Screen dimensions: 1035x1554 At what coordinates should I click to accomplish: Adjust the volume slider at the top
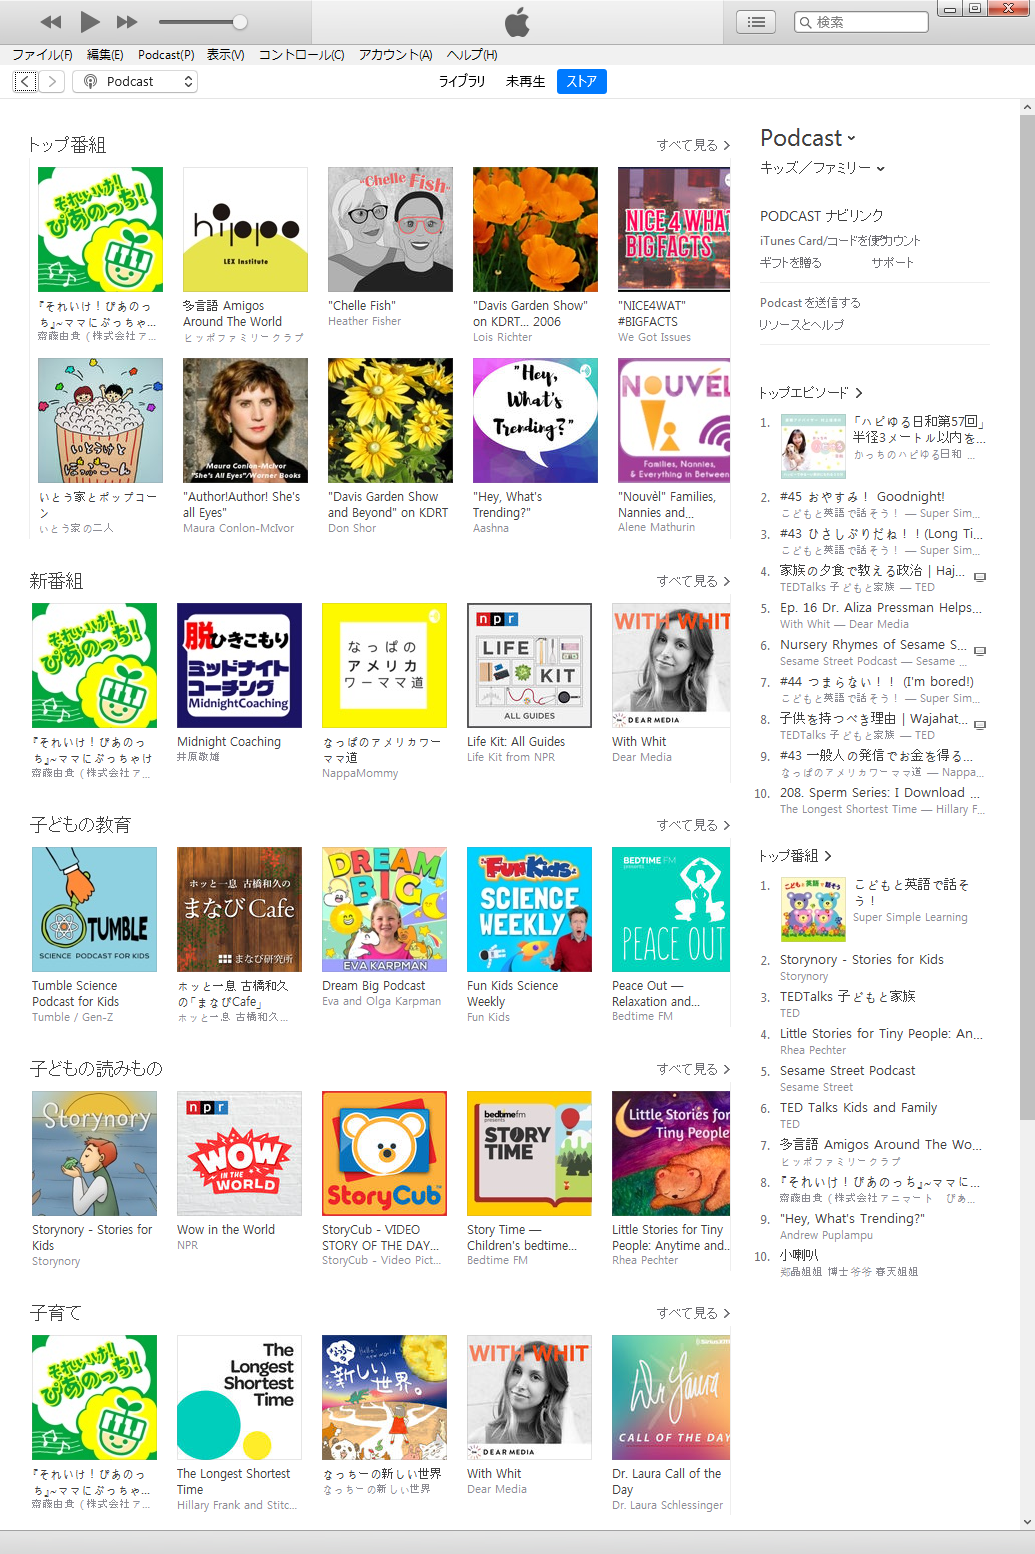click(x=203, y=22)
